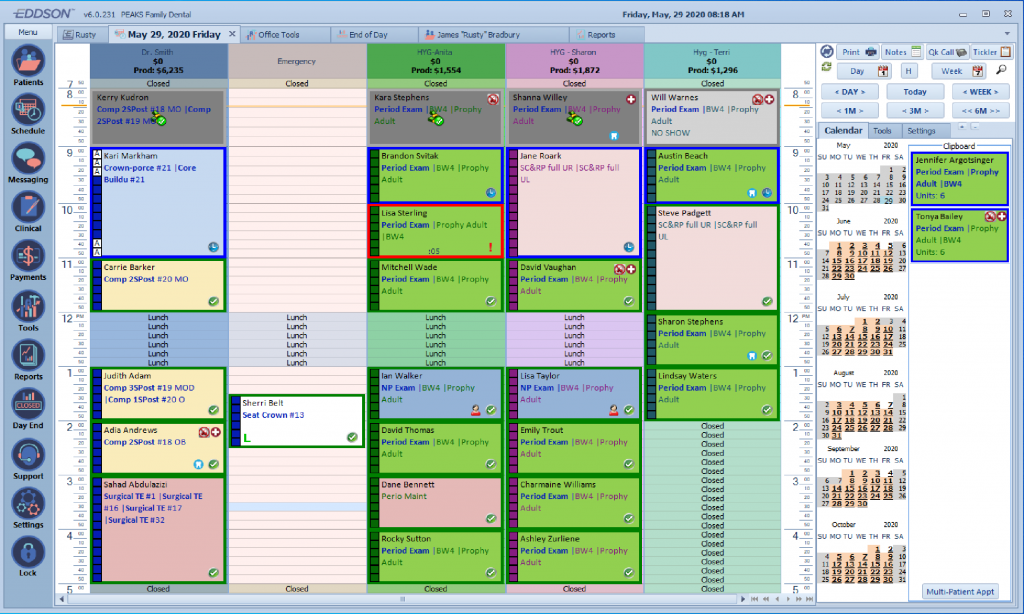Click the < WEEK > navigation button
Screen dimensions: 1024x614
[980, 92]
